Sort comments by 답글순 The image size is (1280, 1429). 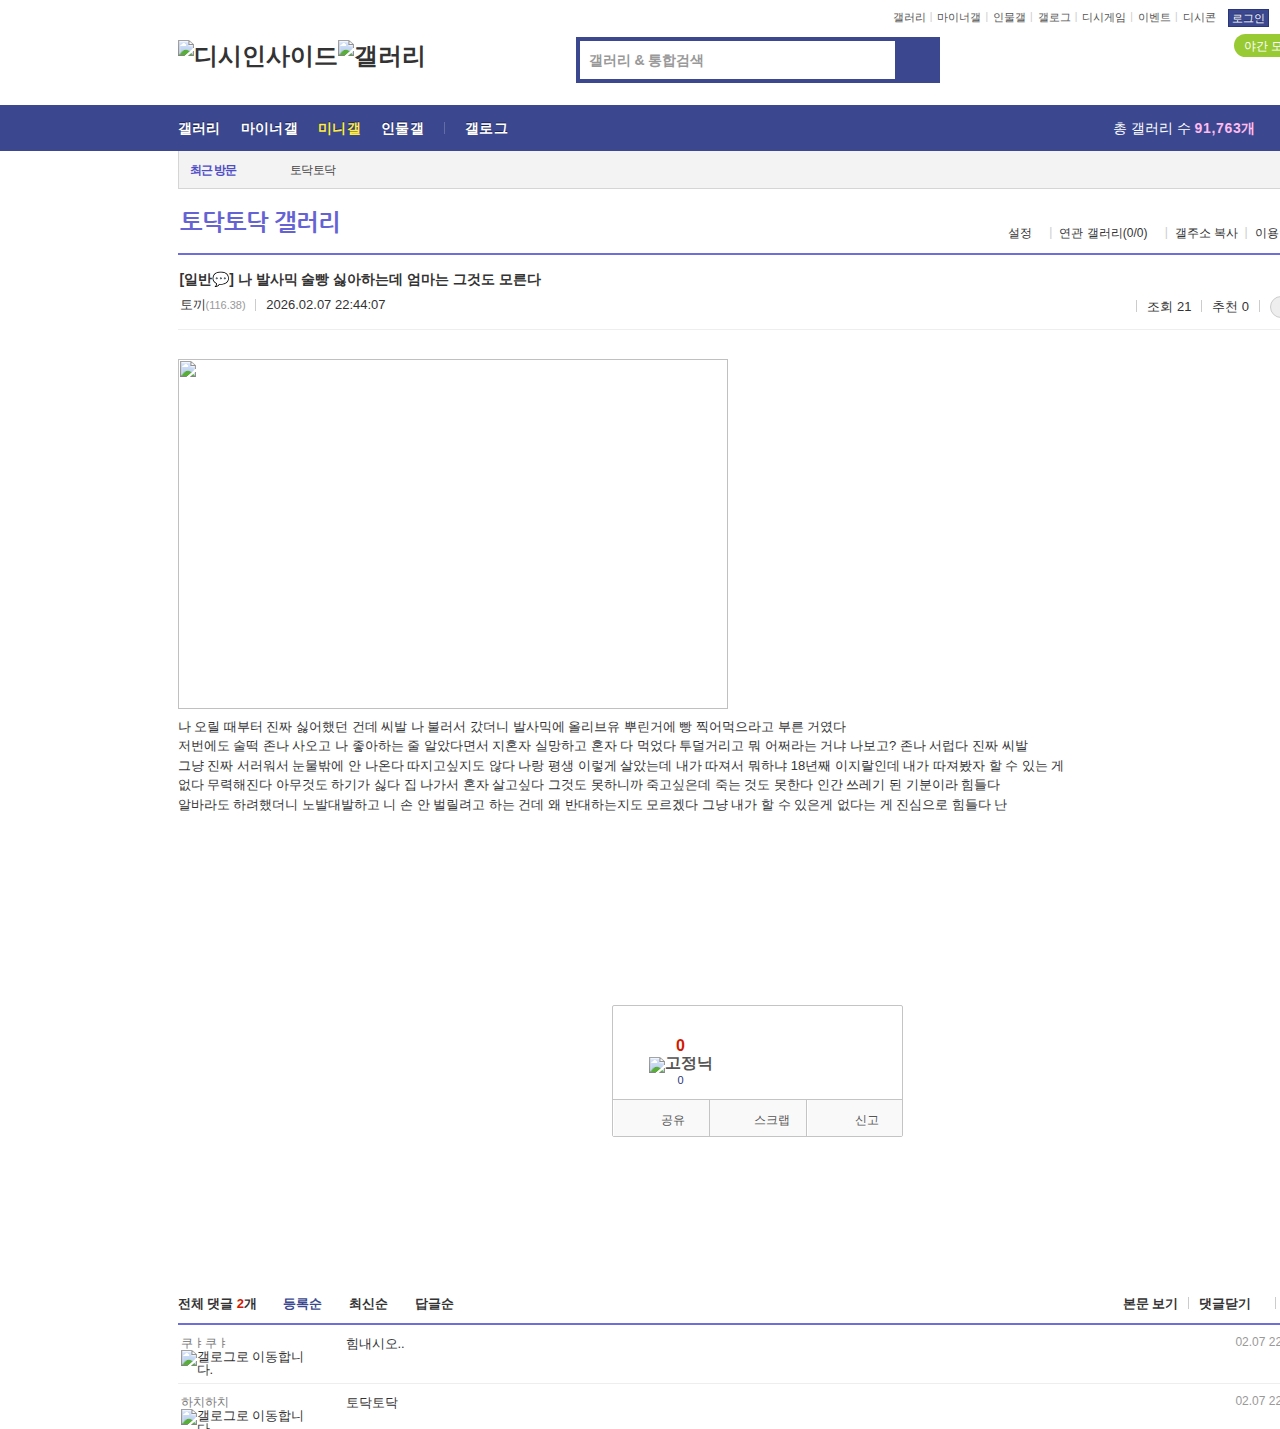pos(434,1304)
